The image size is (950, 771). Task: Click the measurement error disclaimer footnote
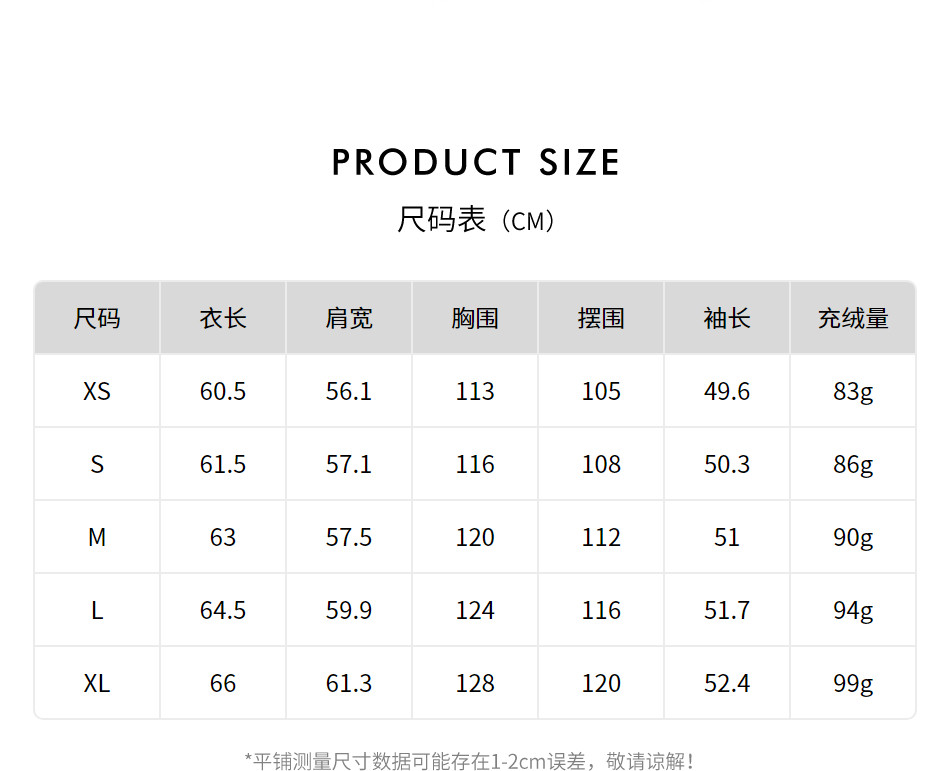click(x=470, y=761)
